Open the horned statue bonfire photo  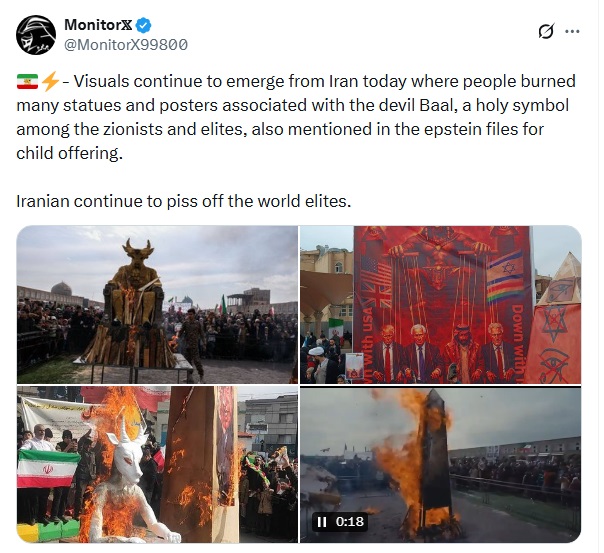(157, 305)
